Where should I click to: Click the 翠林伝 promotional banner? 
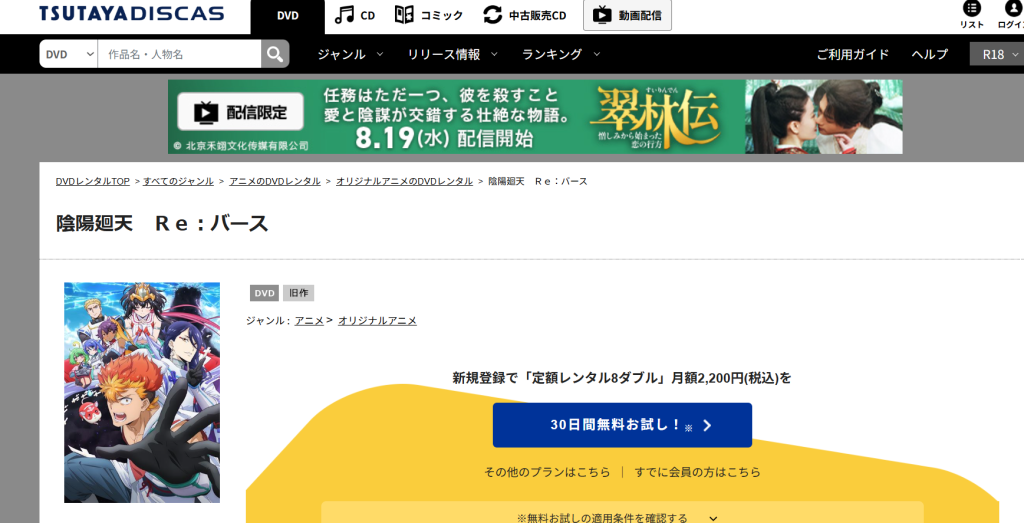(x=535, y=117)
